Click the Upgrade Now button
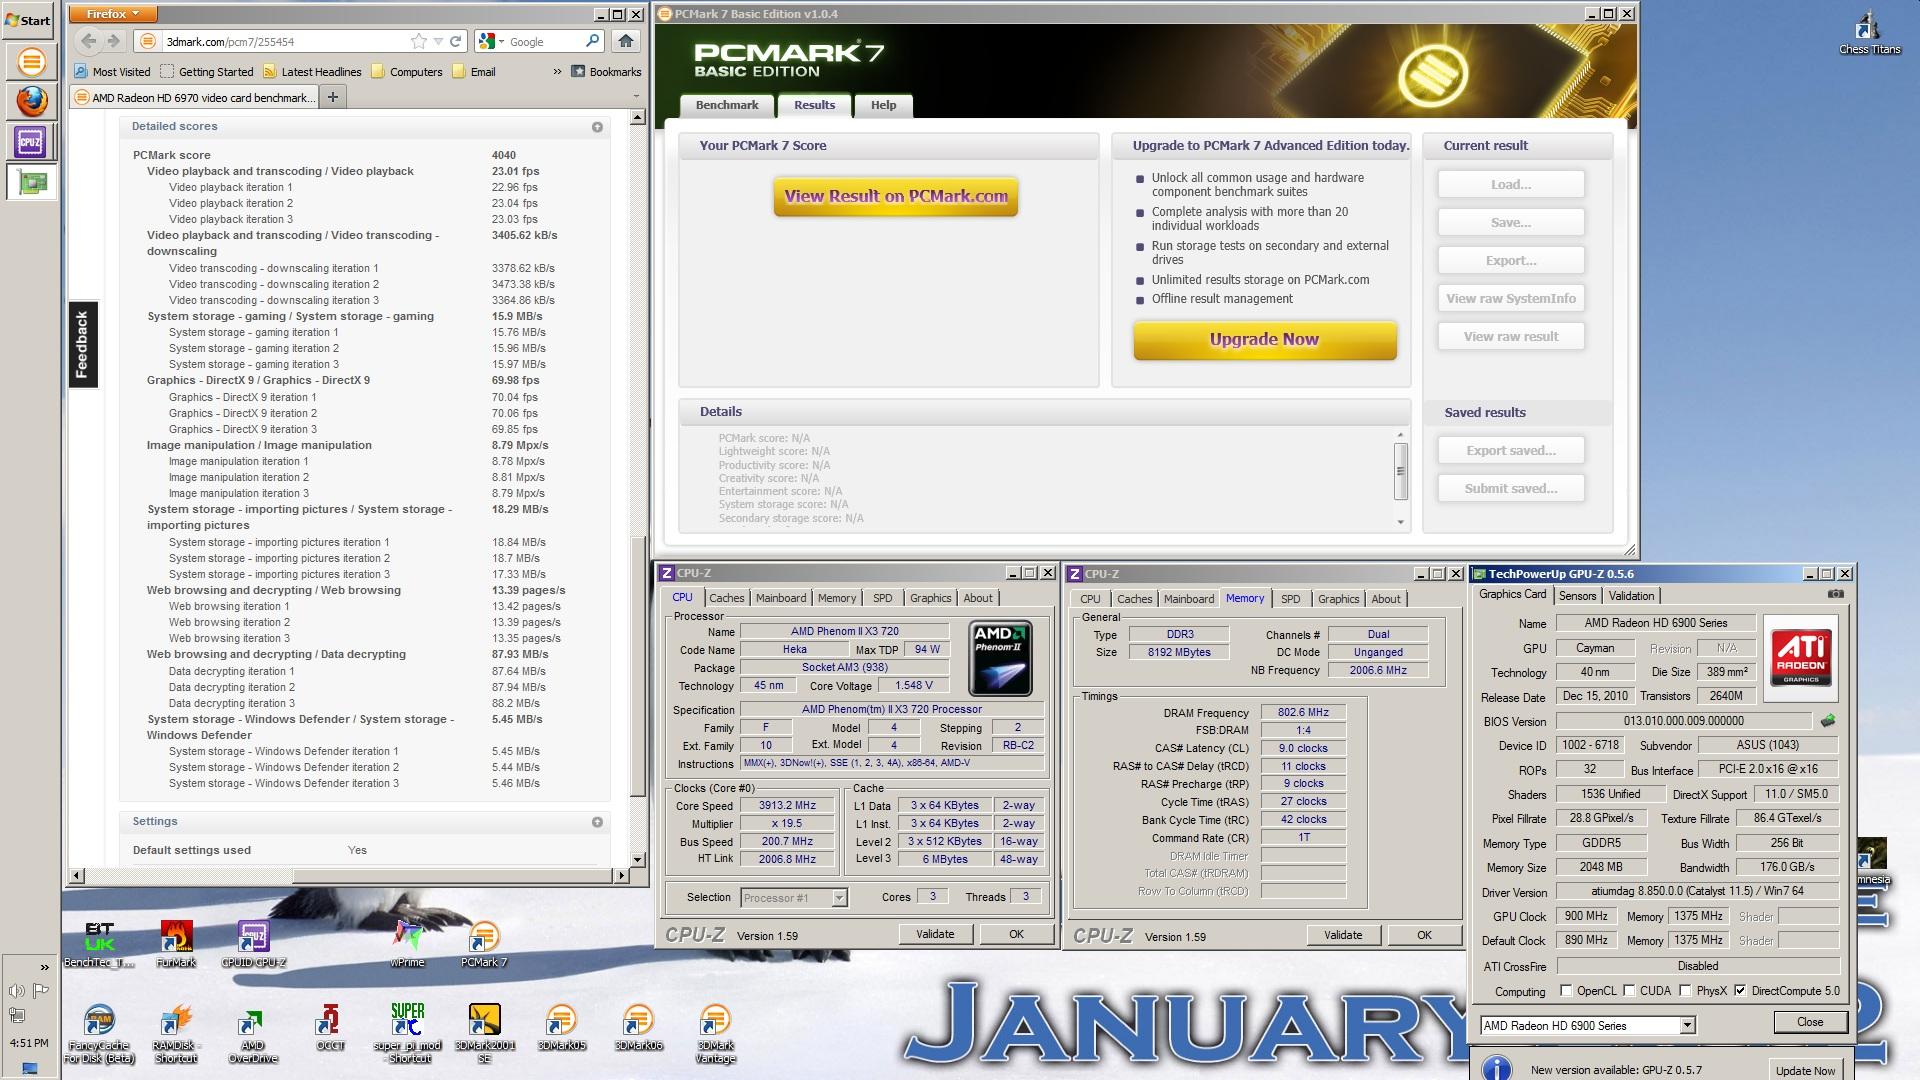Screen dimensions: 1920x1080 click(1264, 340)
